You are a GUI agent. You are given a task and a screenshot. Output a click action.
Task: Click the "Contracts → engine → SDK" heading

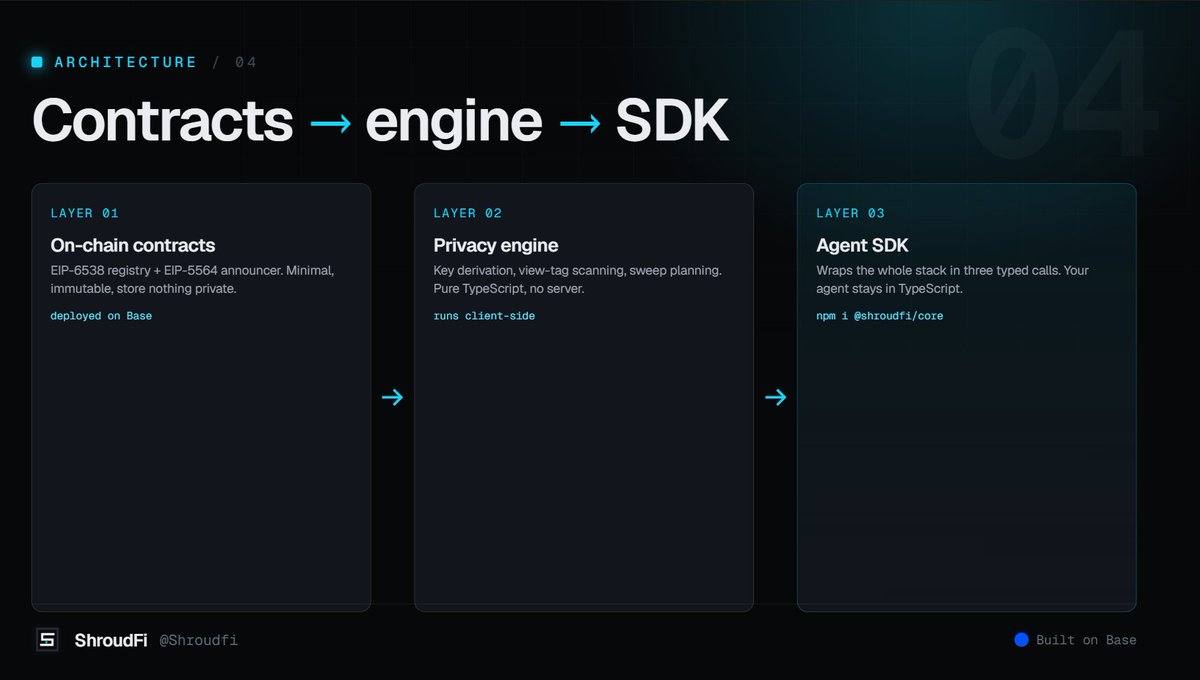pyautogui.click(x=380, y=121)
